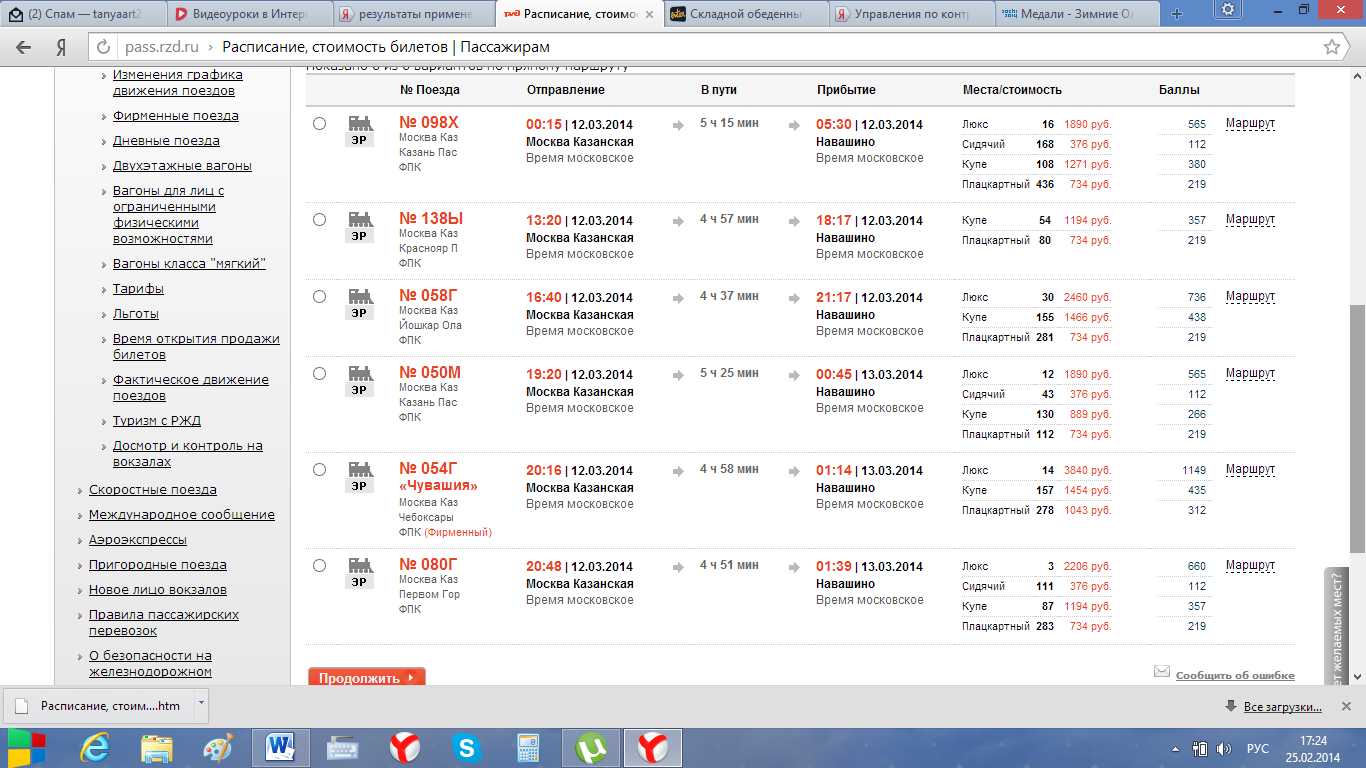The image size is (1366, 768).
Task: Select radio button for train № 058Г
Action: pyautogui.click(x=319, y=297)
